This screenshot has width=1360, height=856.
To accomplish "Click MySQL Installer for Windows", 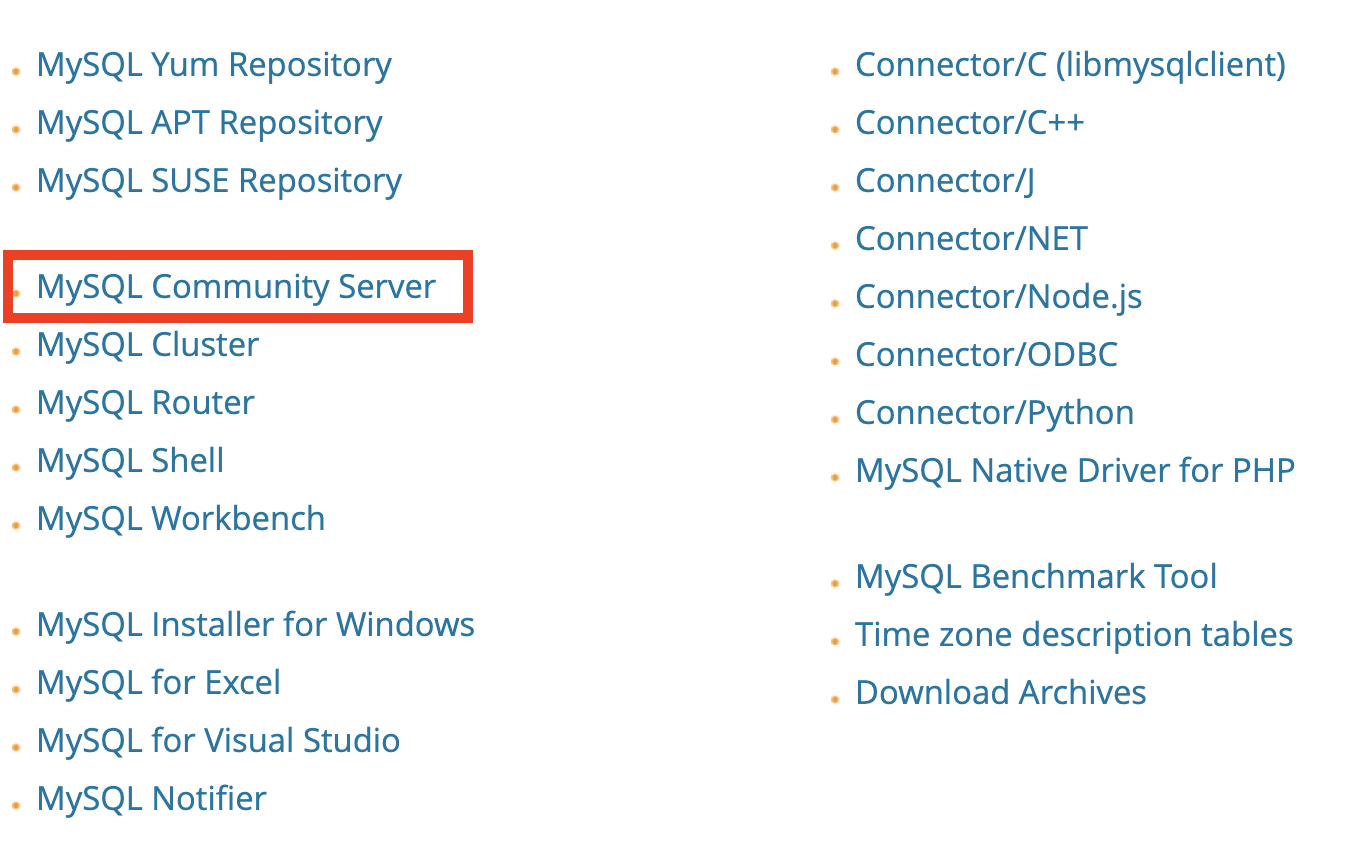I will pyautogui.click(x=255, y=624).
